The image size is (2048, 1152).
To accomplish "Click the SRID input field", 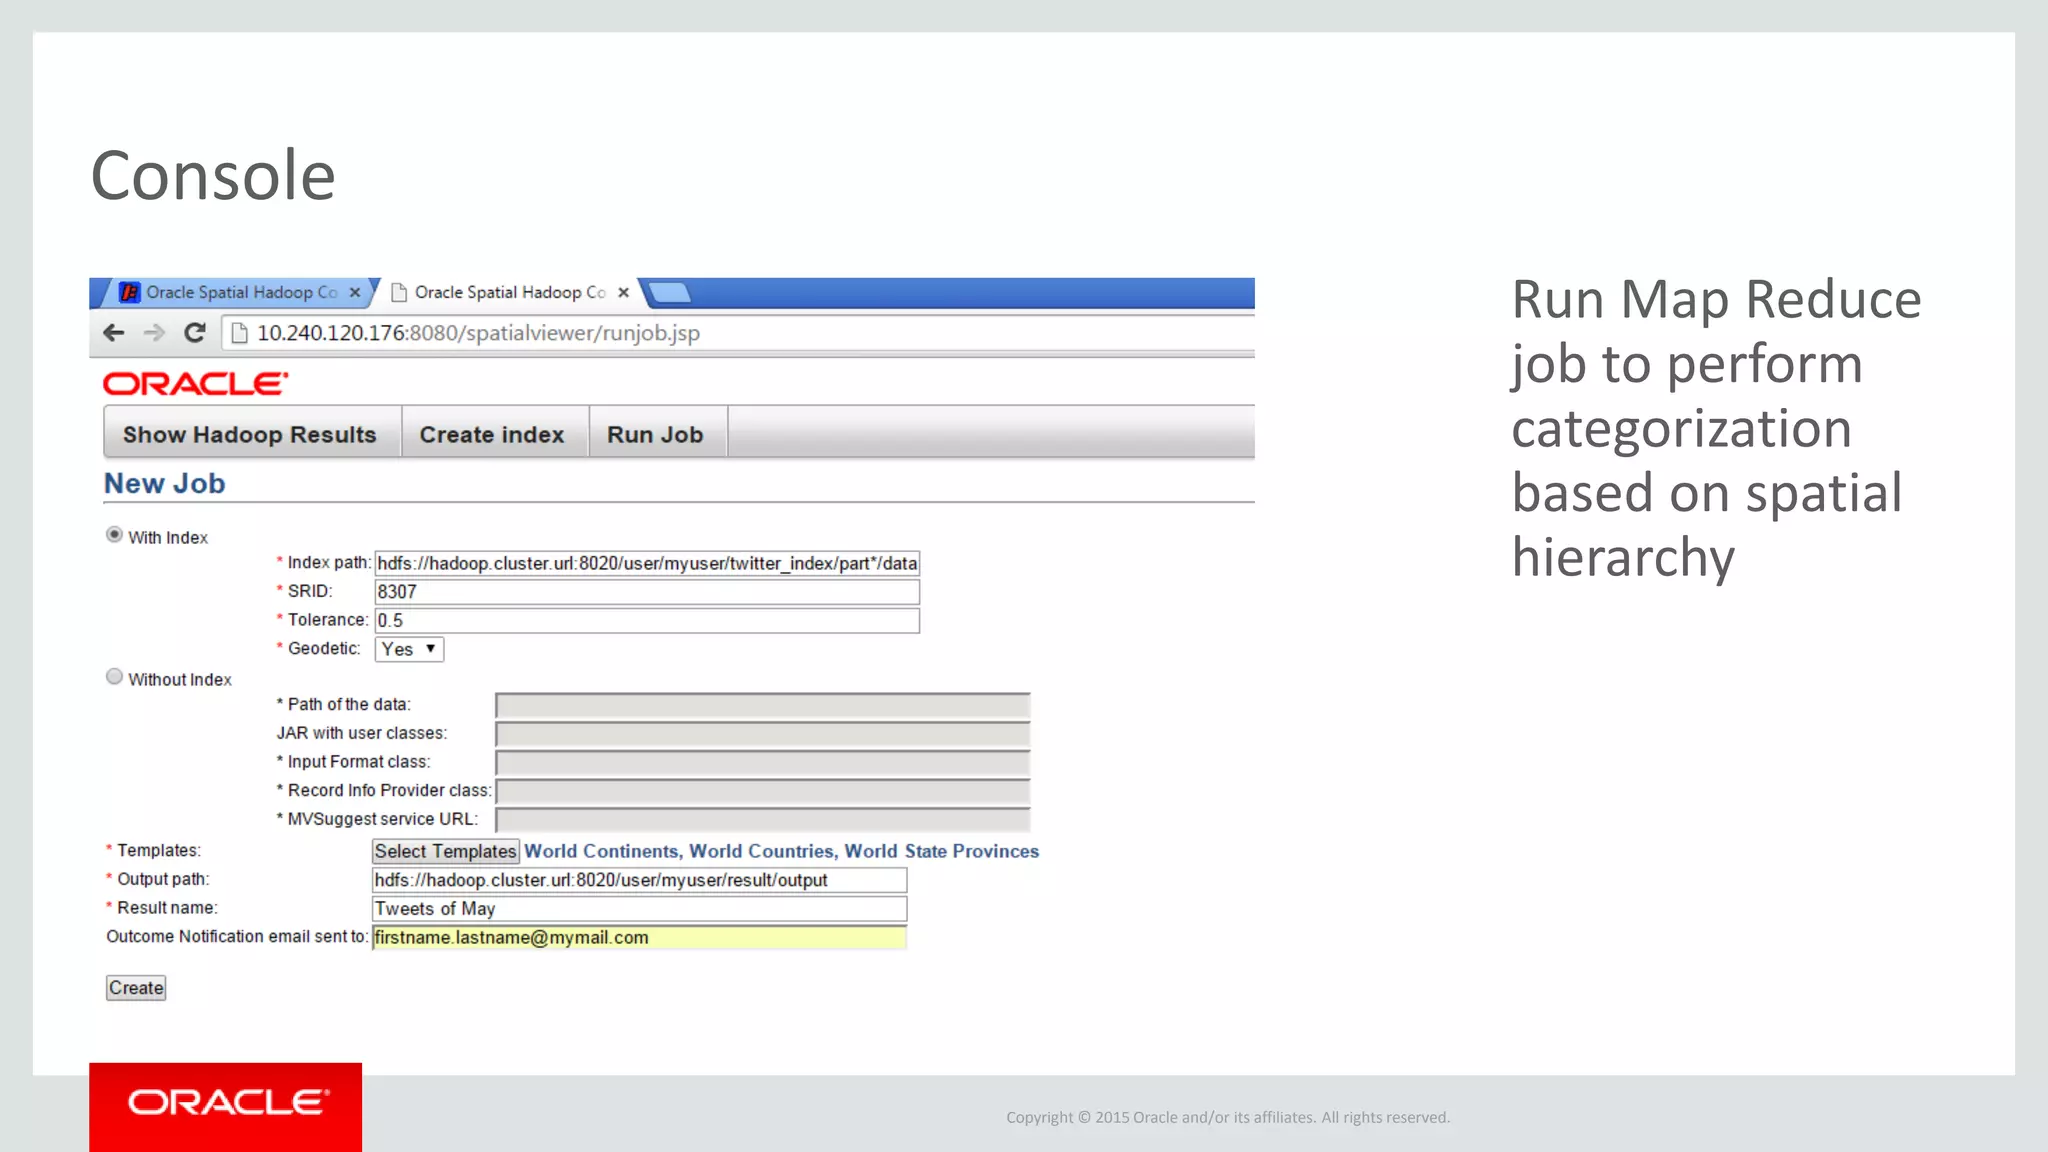I will 647,592.
